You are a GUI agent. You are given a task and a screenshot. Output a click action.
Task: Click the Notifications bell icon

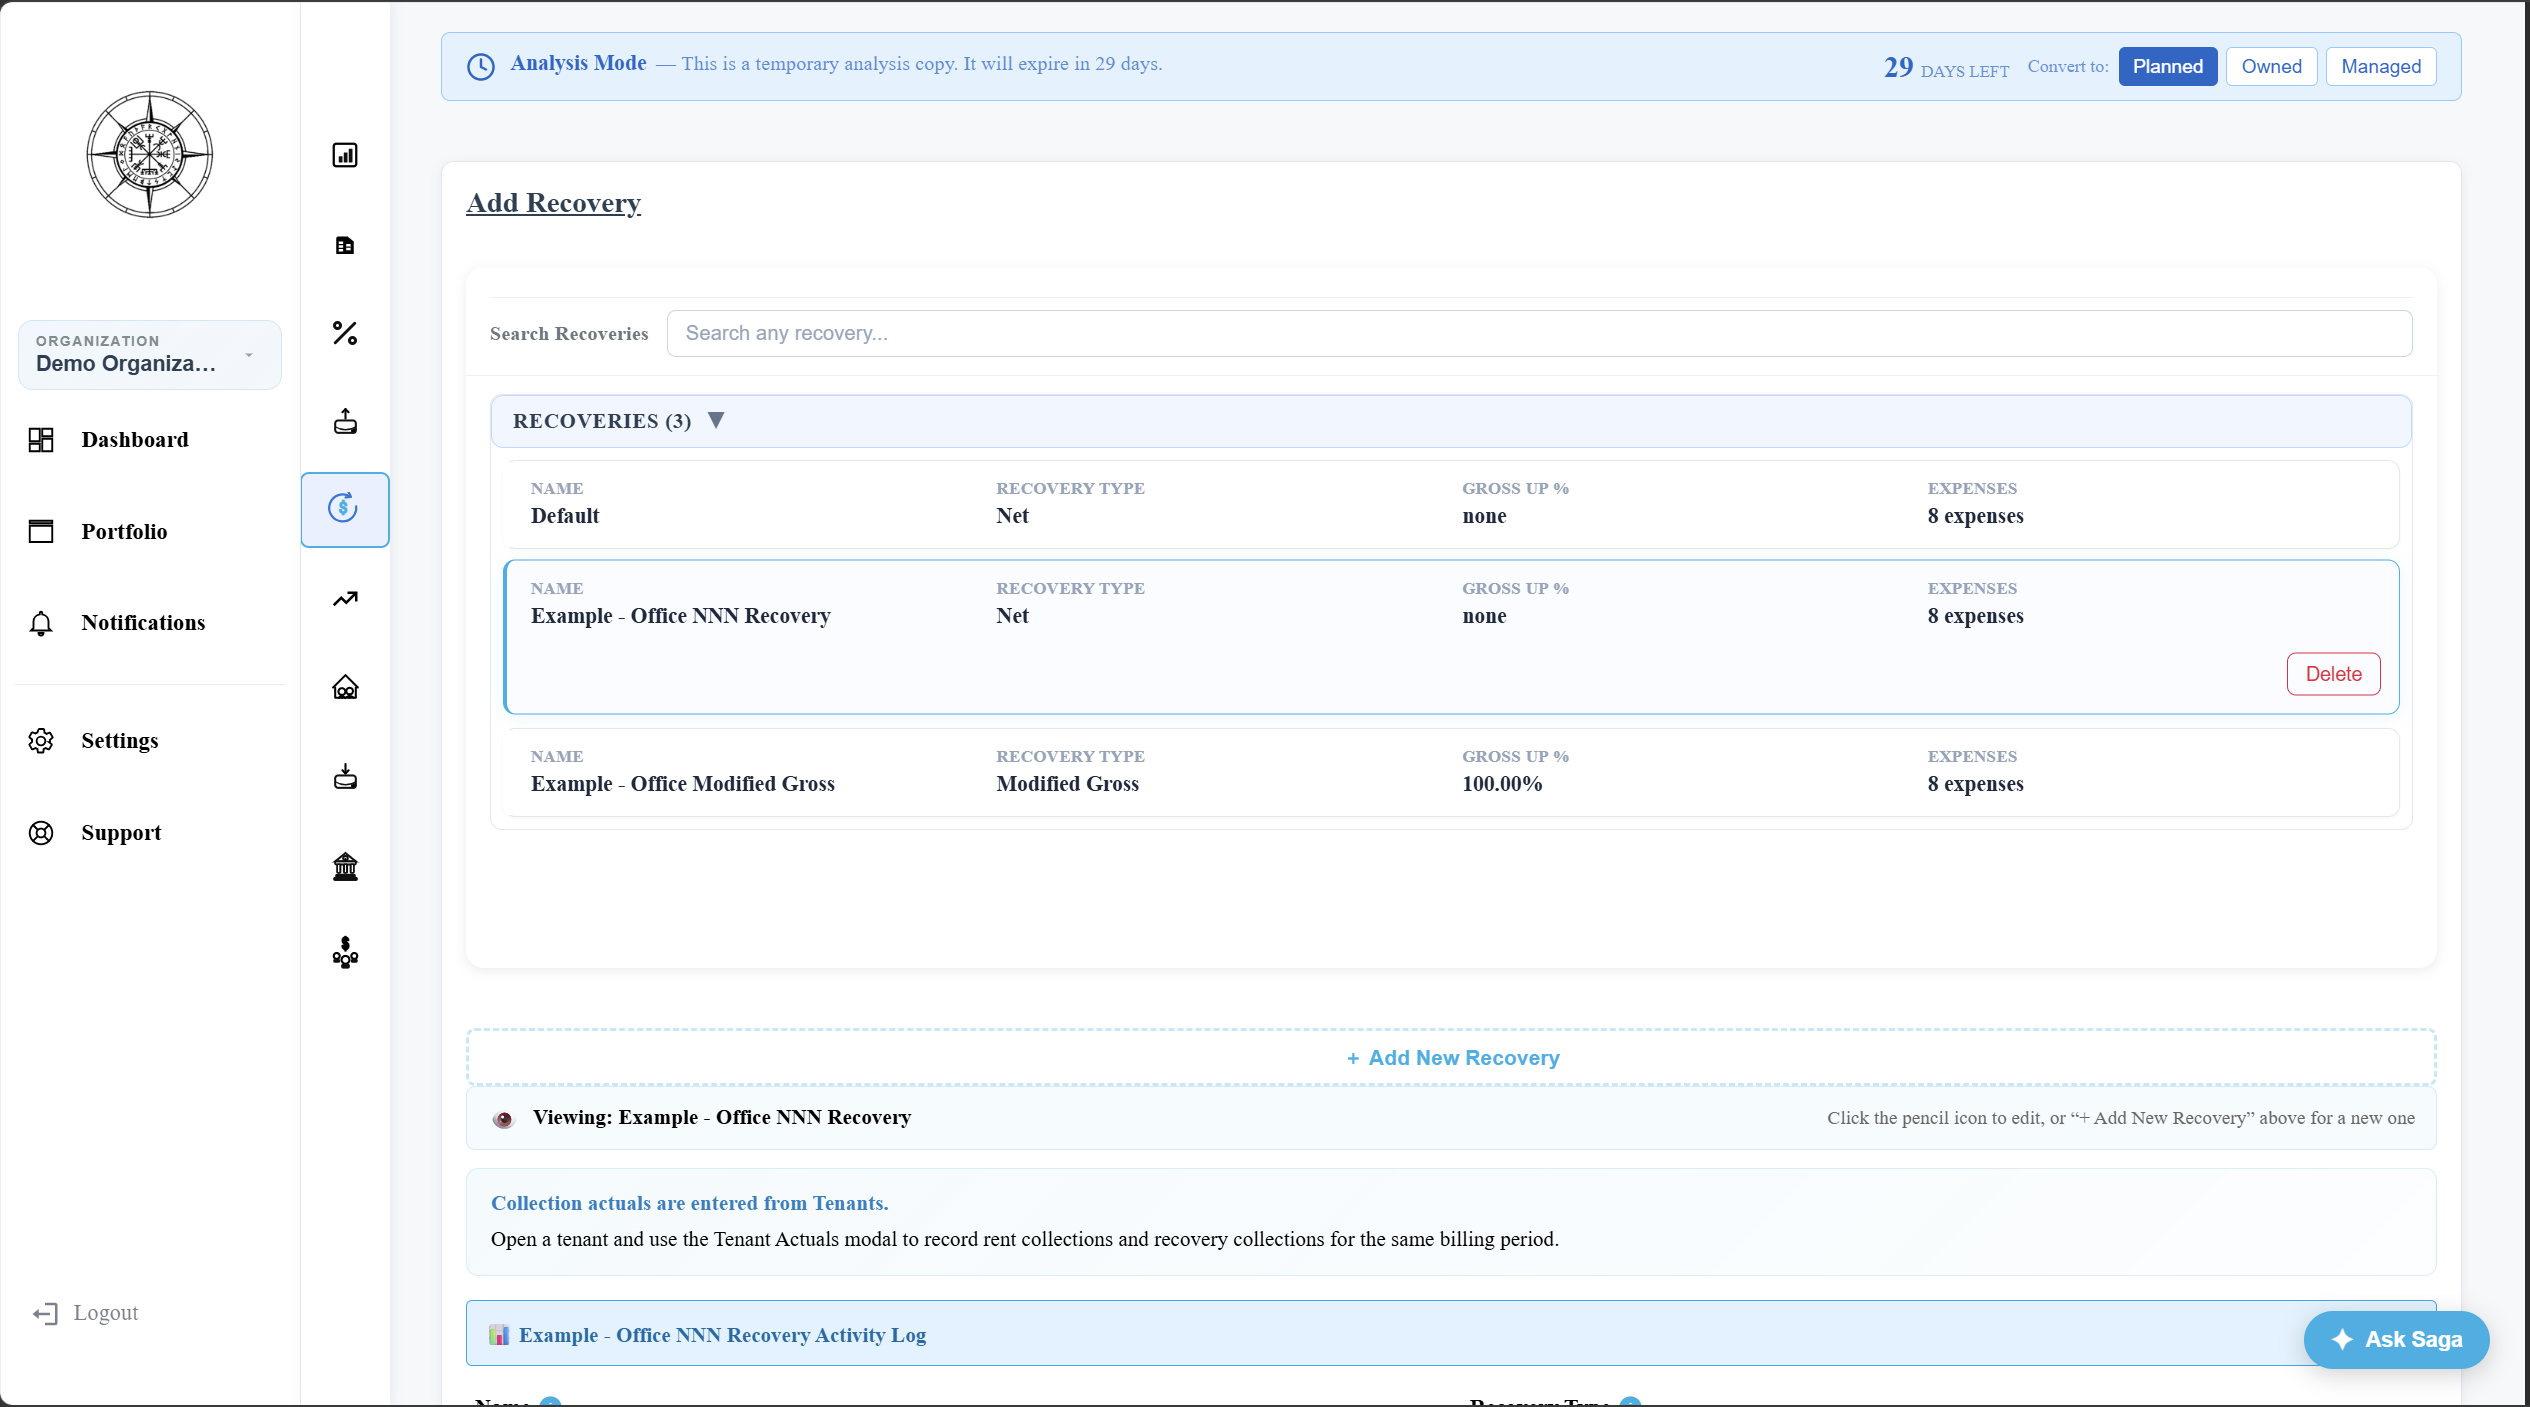click(x=41, y=623)
